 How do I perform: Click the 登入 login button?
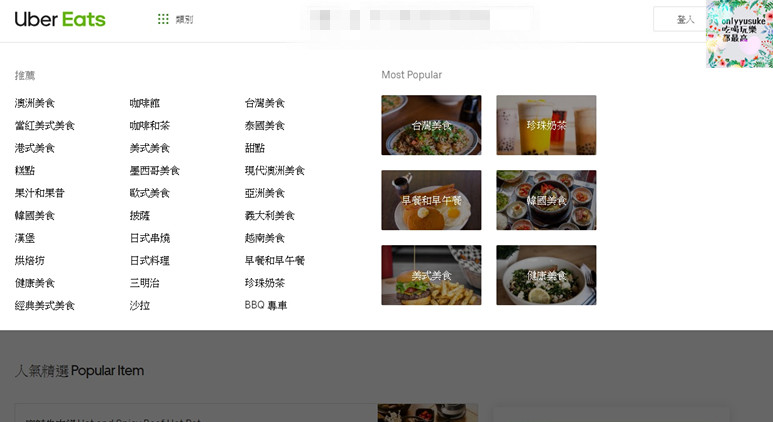[x=685, y=19]
